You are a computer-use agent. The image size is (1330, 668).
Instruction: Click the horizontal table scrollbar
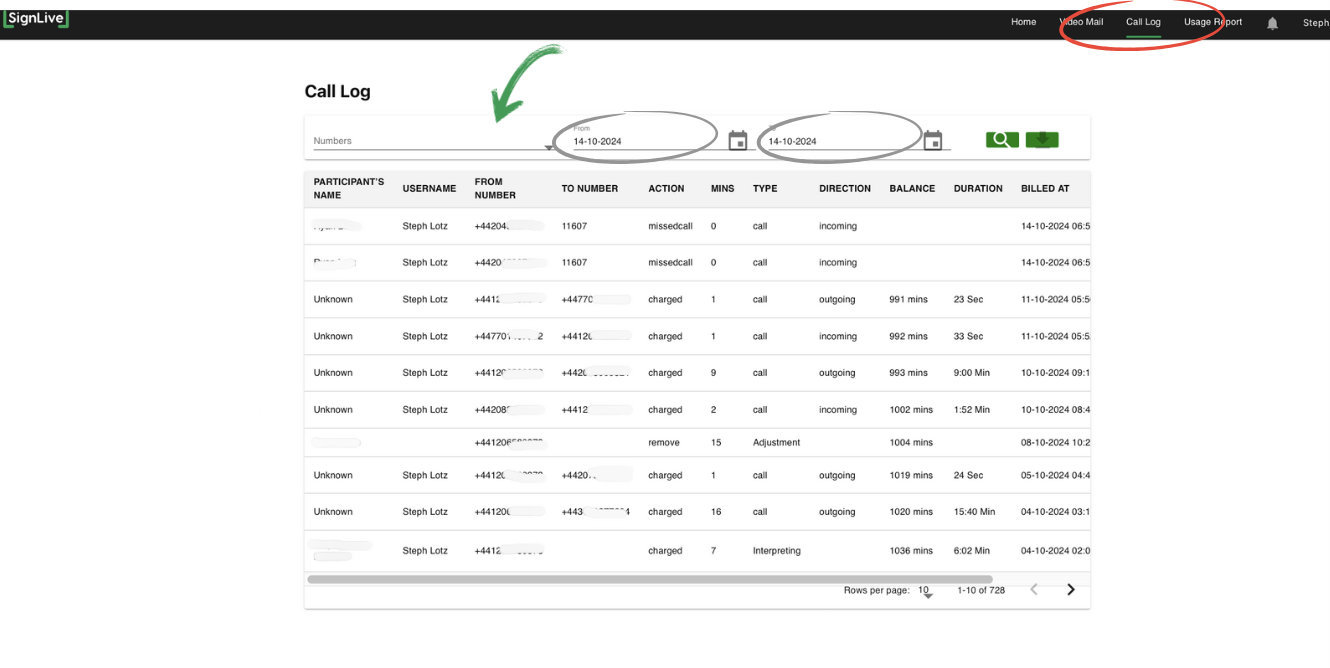coord(650,579)
